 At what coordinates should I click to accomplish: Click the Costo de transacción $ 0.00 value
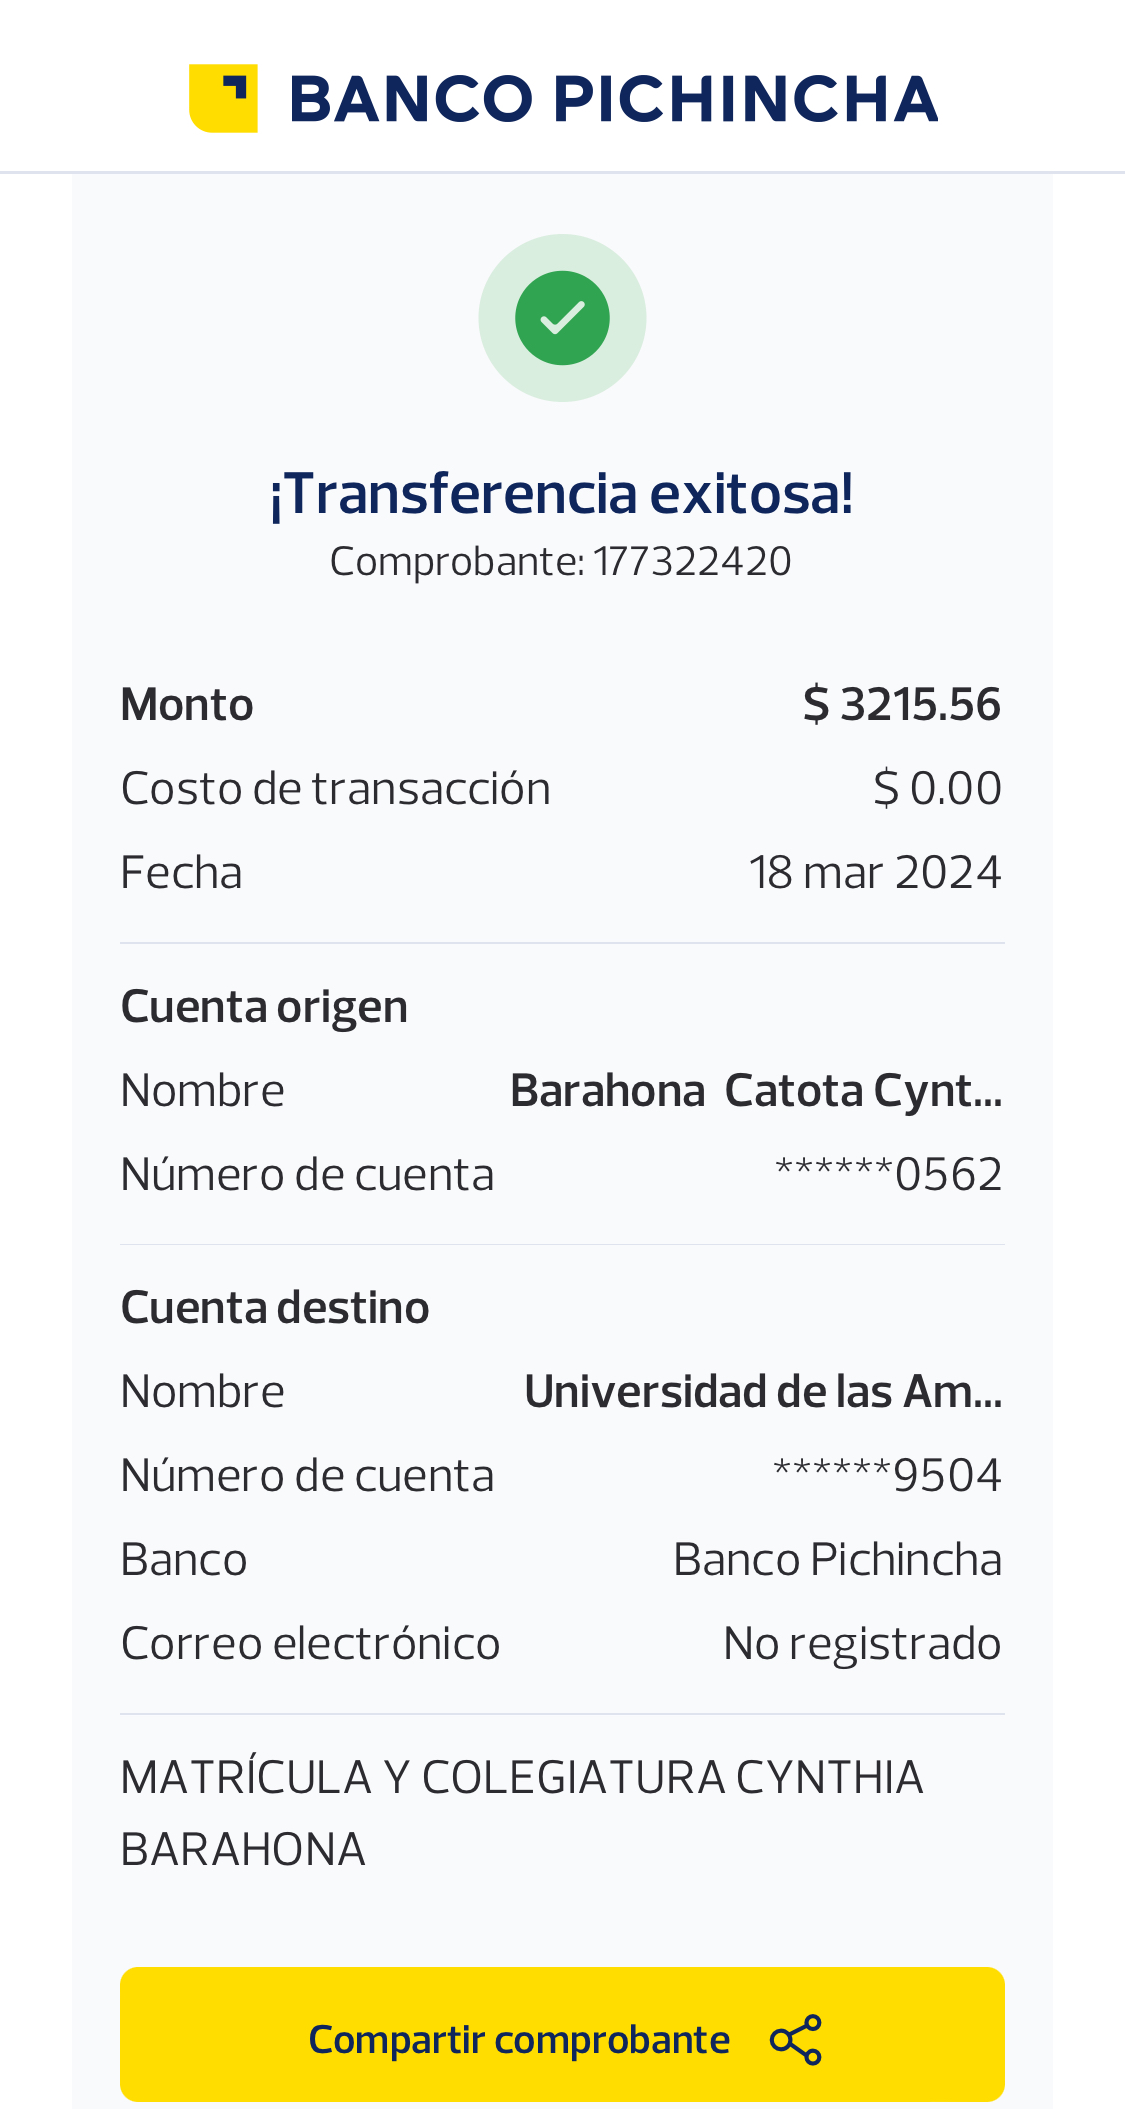(937, 789)
